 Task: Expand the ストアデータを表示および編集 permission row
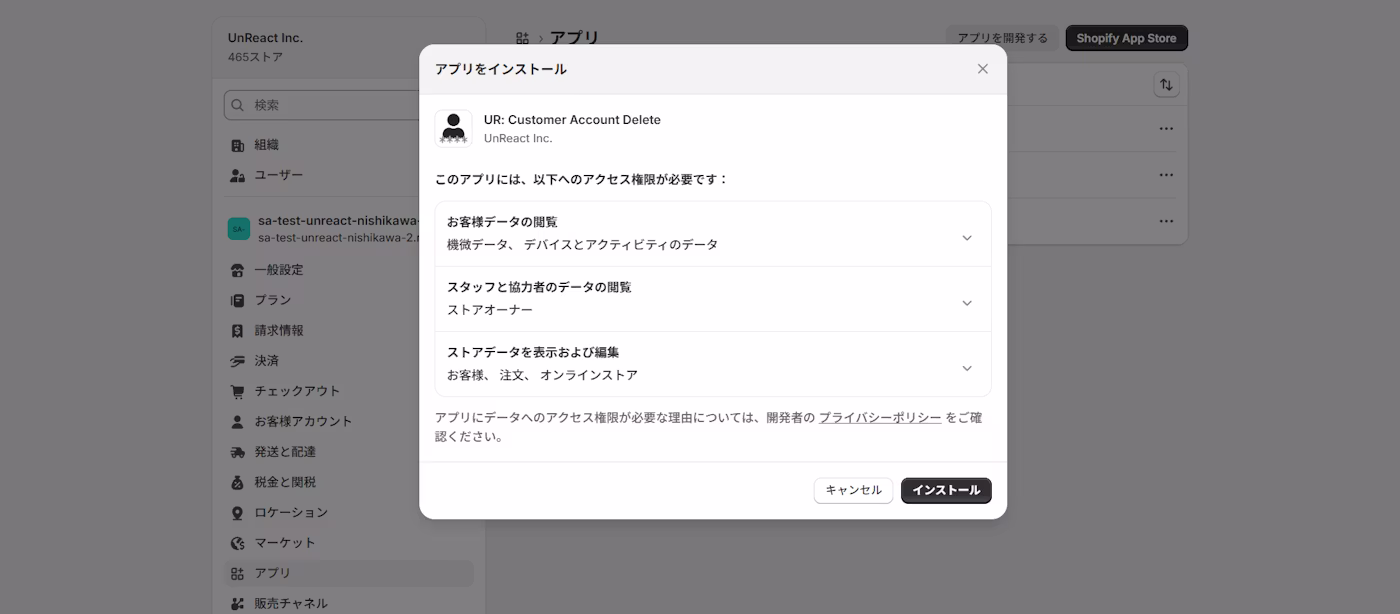[x=713, y=364]
